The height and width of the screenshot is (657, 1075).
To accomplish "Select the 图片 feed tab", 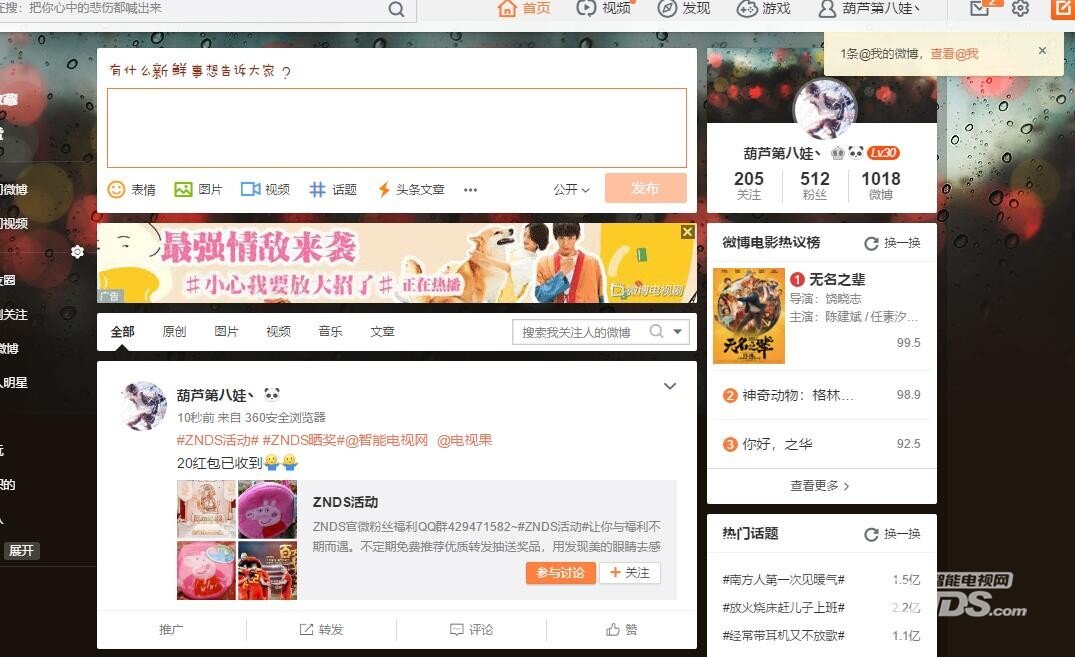I will pos(226,332).
